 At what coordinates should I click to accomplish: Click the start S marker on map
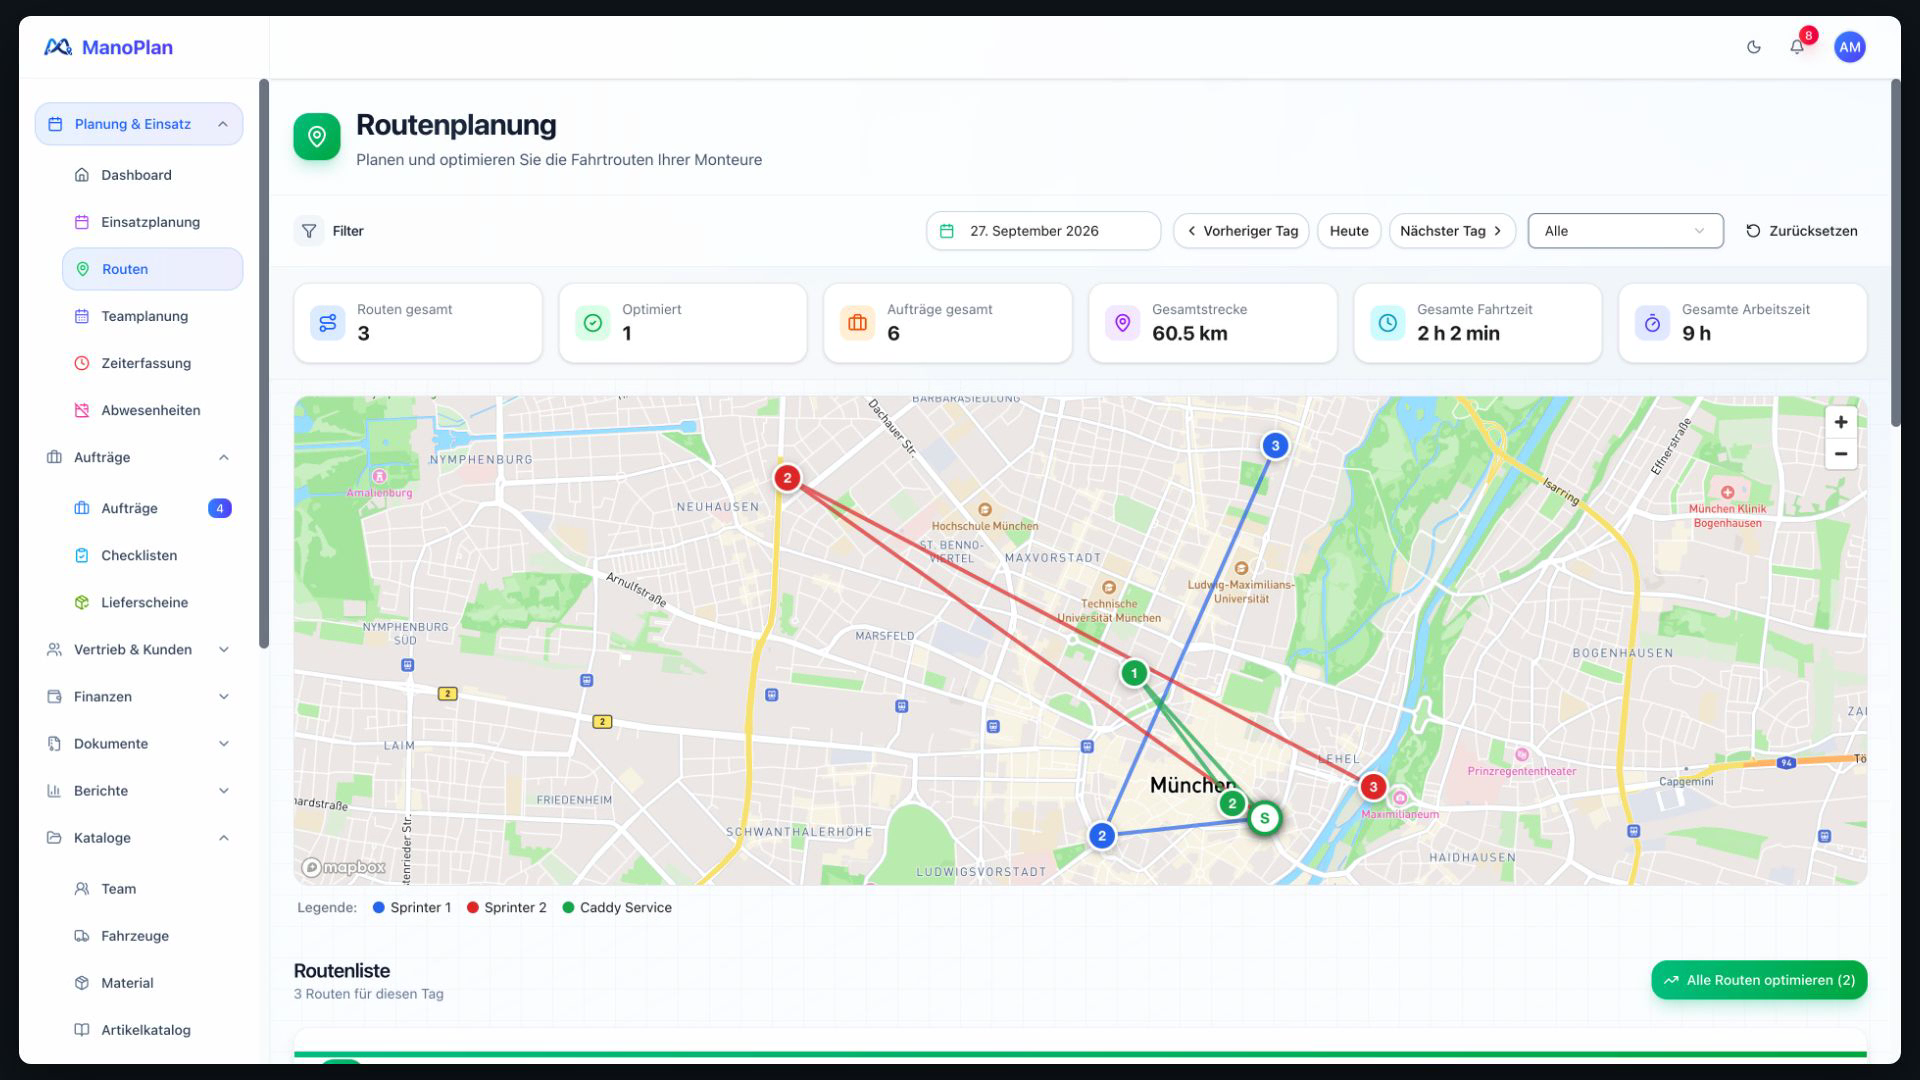click(x=1264, y=819)
